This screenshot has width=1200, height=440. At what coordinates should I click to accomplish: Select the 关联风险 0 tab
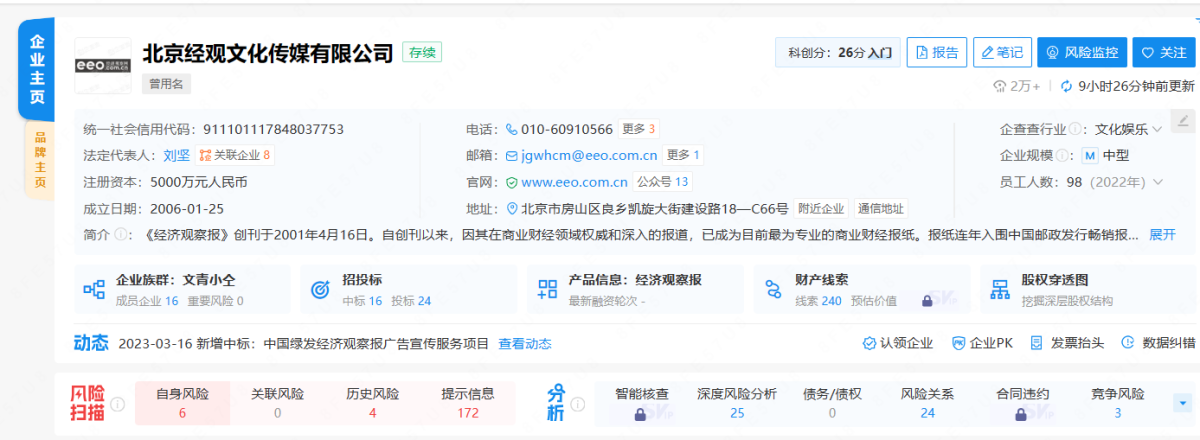(277, 402)
